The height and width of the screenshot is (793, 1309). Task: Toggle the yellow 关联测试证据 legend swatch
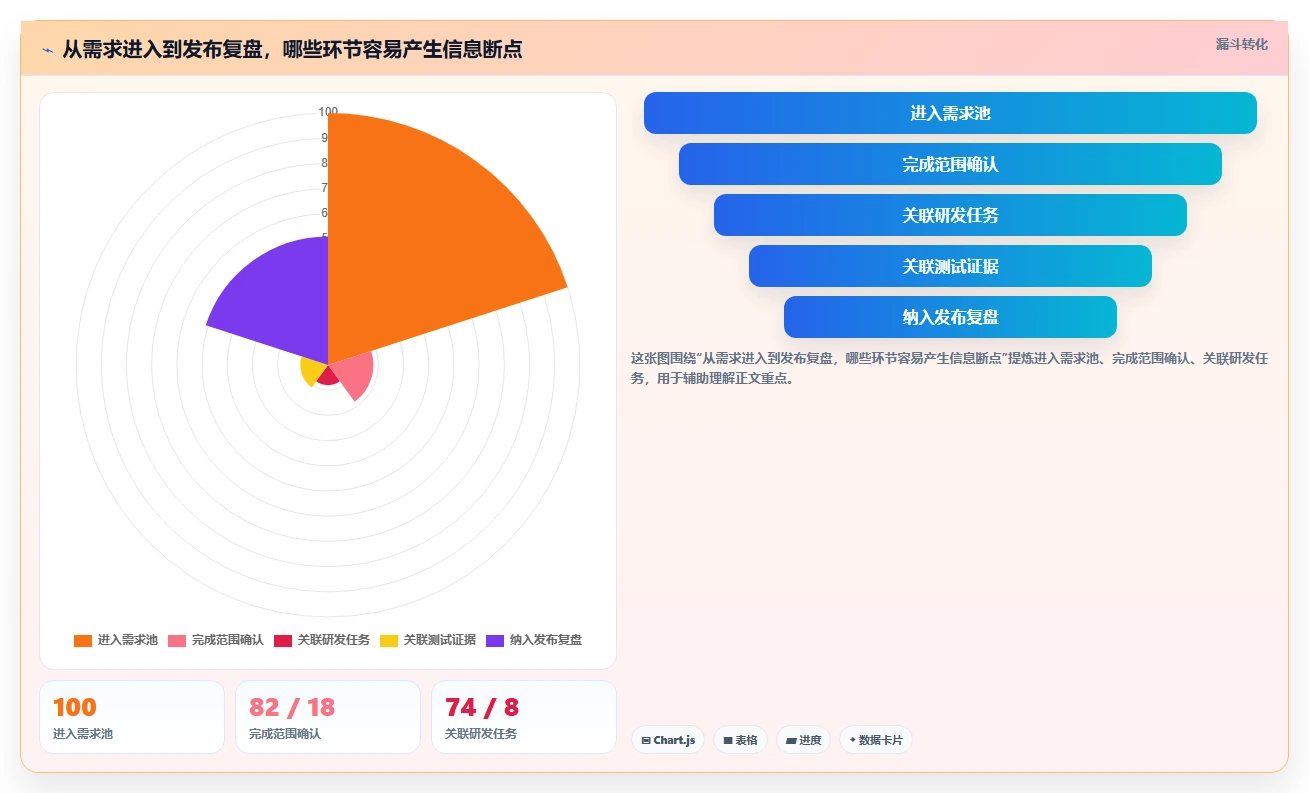coord(389,640)
